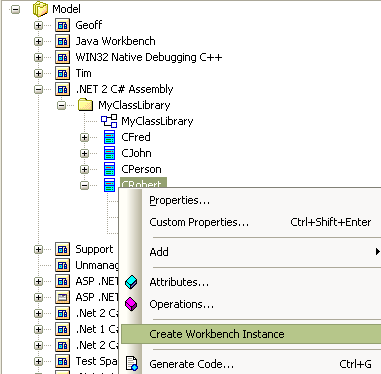Click the Tim package icon
The width and height of the screenshot is (381, 374).
(x=62, y=73)
